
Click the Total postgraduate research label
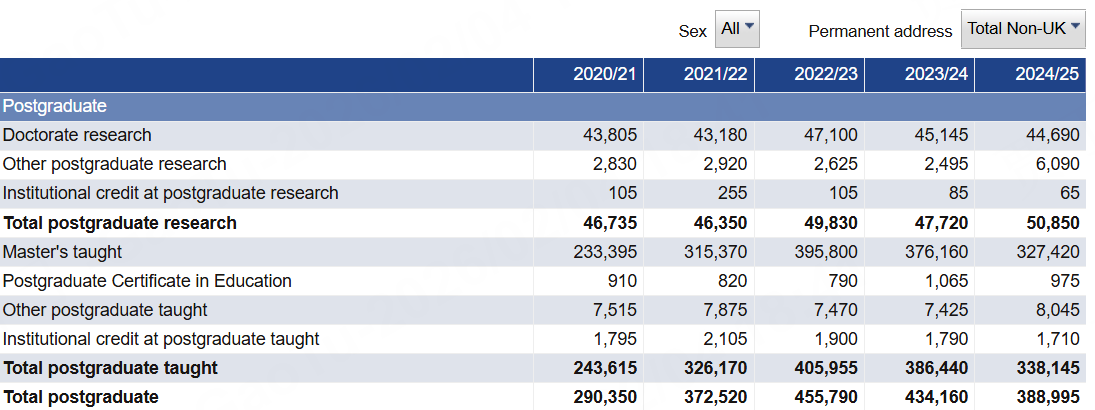120,223
